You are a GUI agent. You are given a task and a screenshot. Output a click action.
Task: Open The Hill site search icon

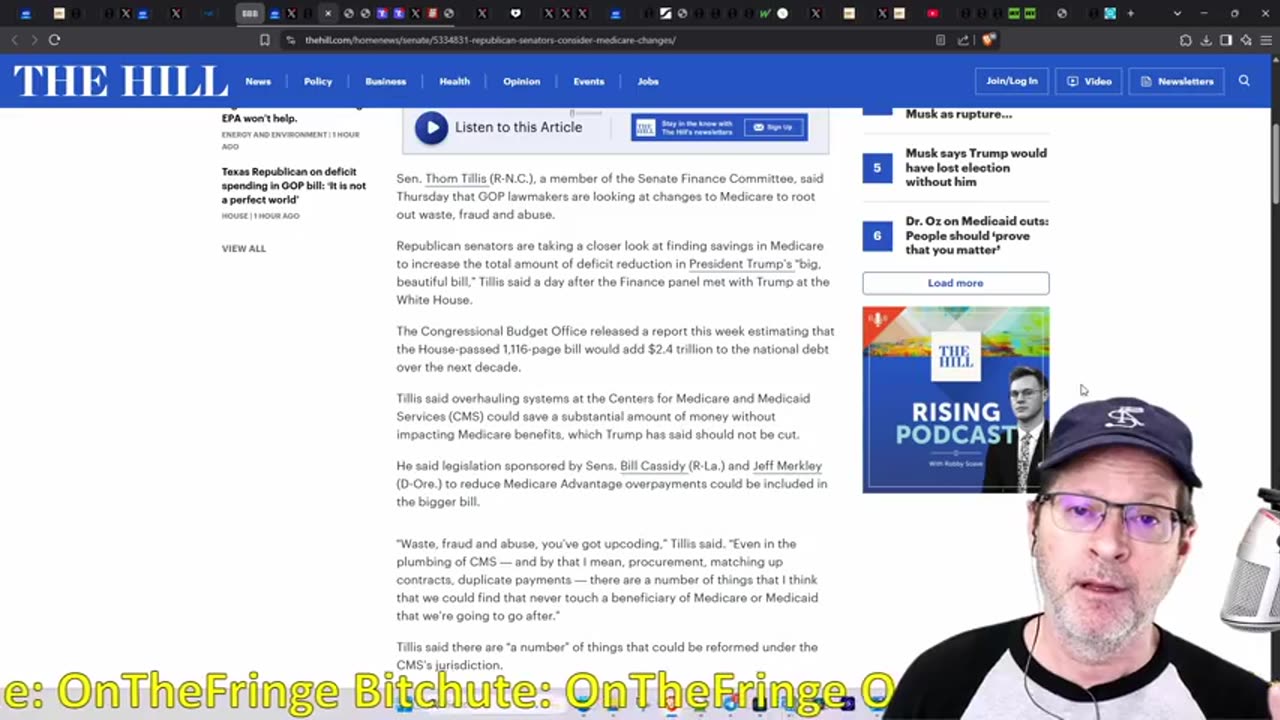click(1244, 81)
